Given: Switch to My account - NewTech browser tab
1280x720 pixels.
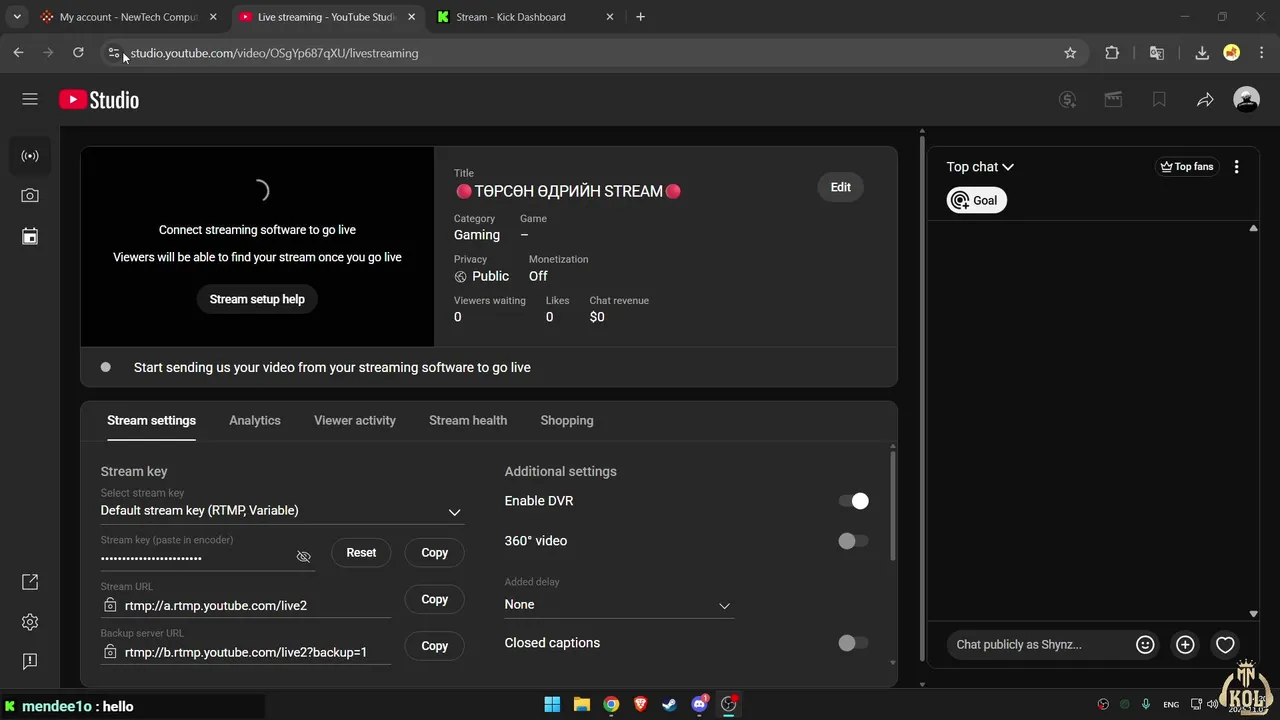Looking at the screenshot, I should point(127,17).
